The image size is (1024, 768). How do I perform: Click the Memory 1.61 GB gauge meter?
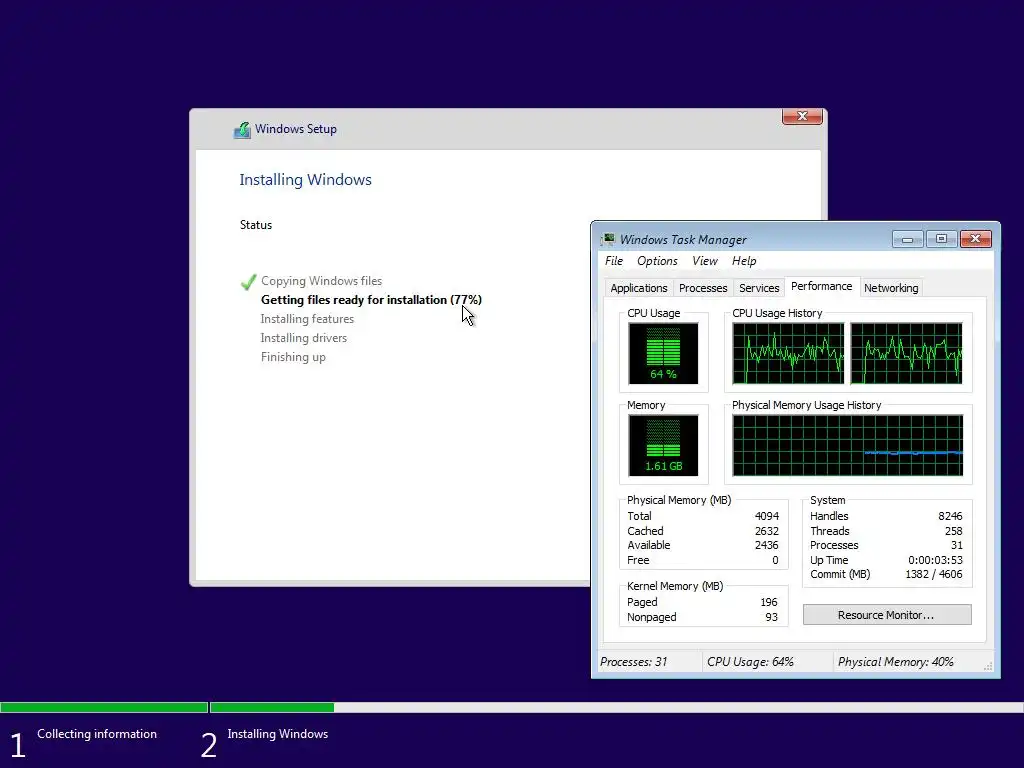[663, 445]
